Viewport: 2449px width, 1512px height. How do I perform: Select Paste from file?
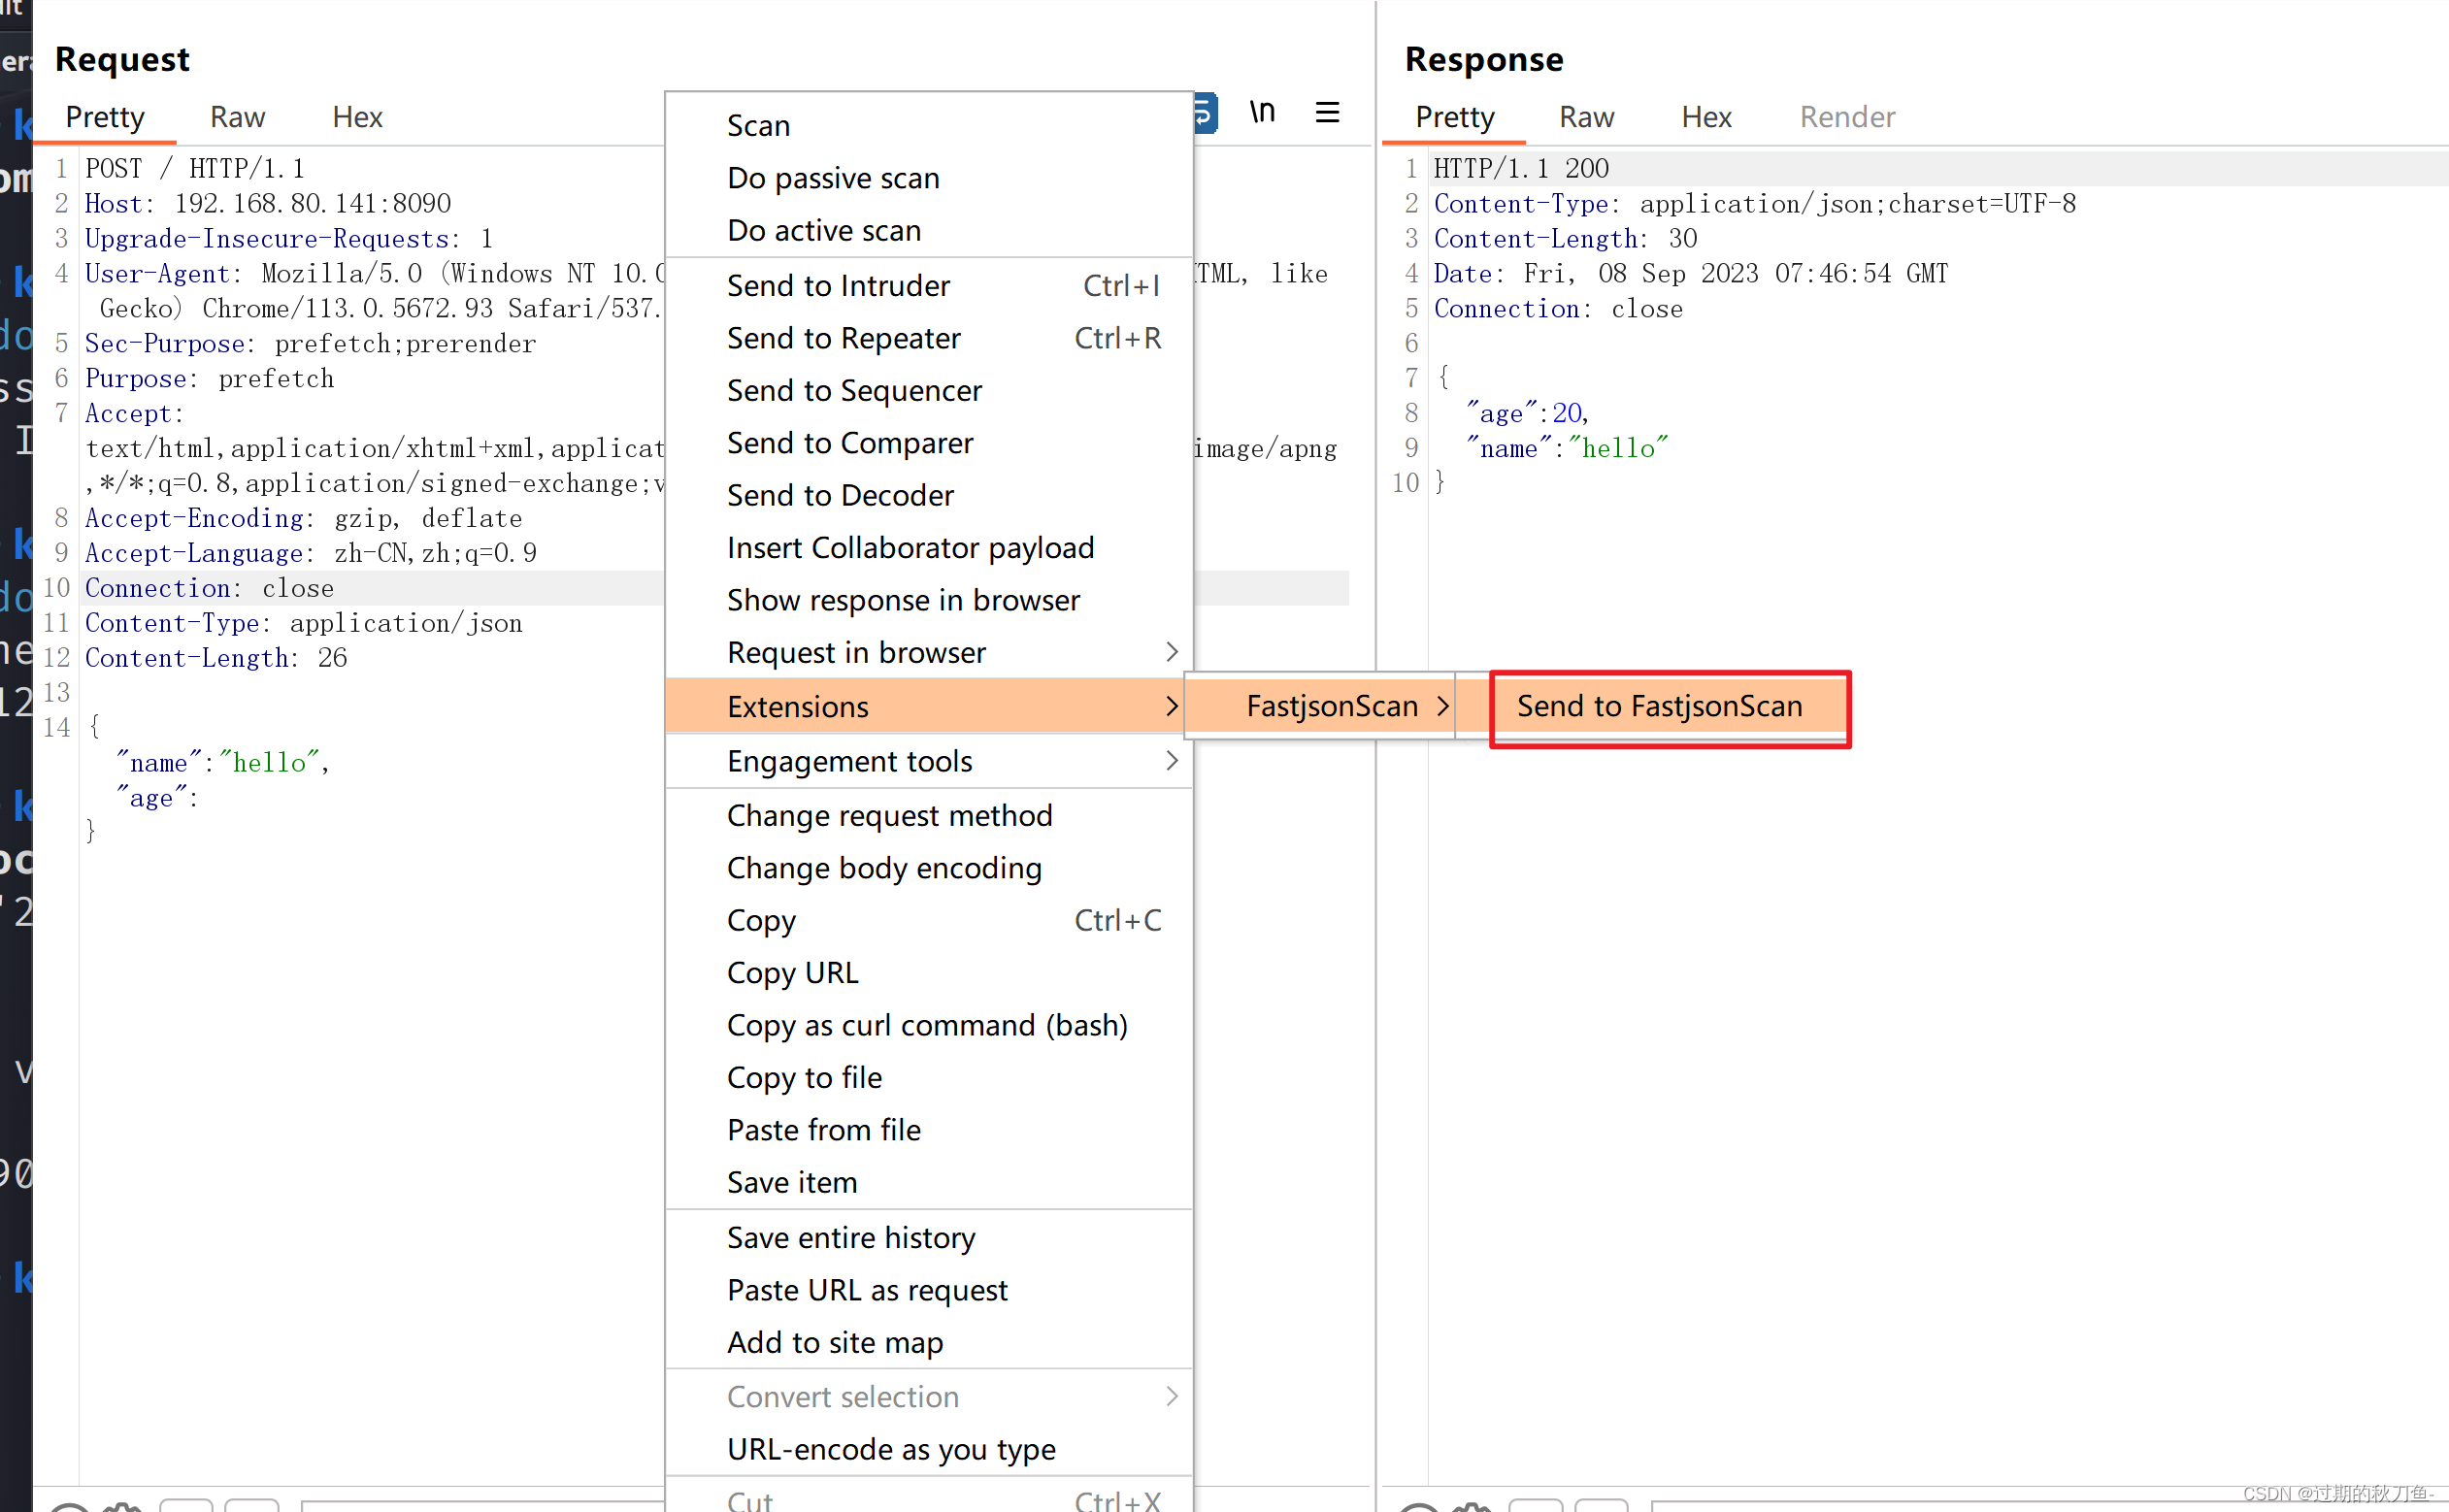(x=929, y=1130)
